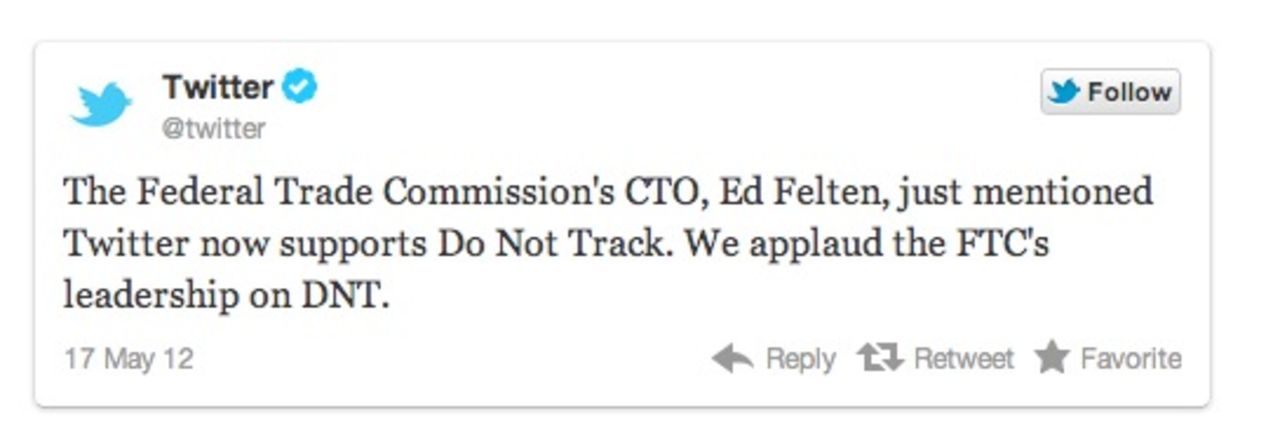Screen dimensions: 1280x439
Task: Click the Retweet arrows icon
Action: [x=880, y=358]
